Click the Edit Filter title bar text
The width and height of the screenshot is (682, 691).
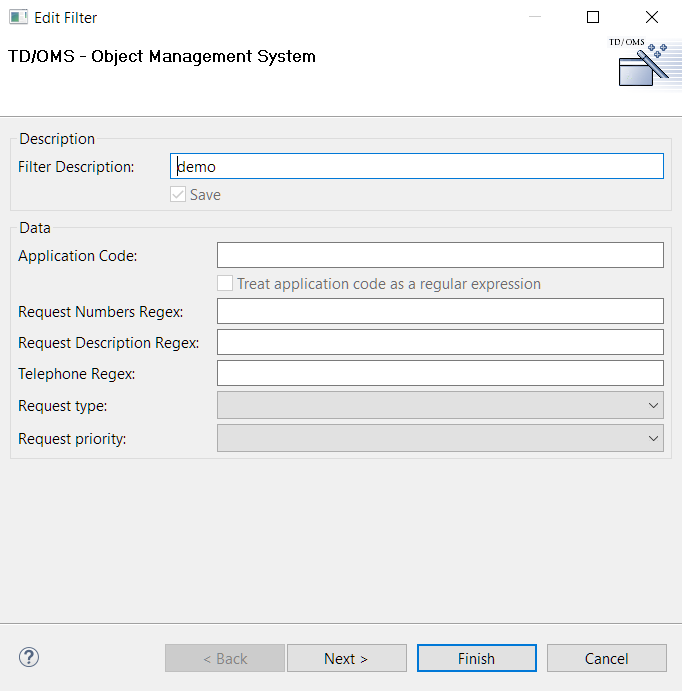coord(66,17)
